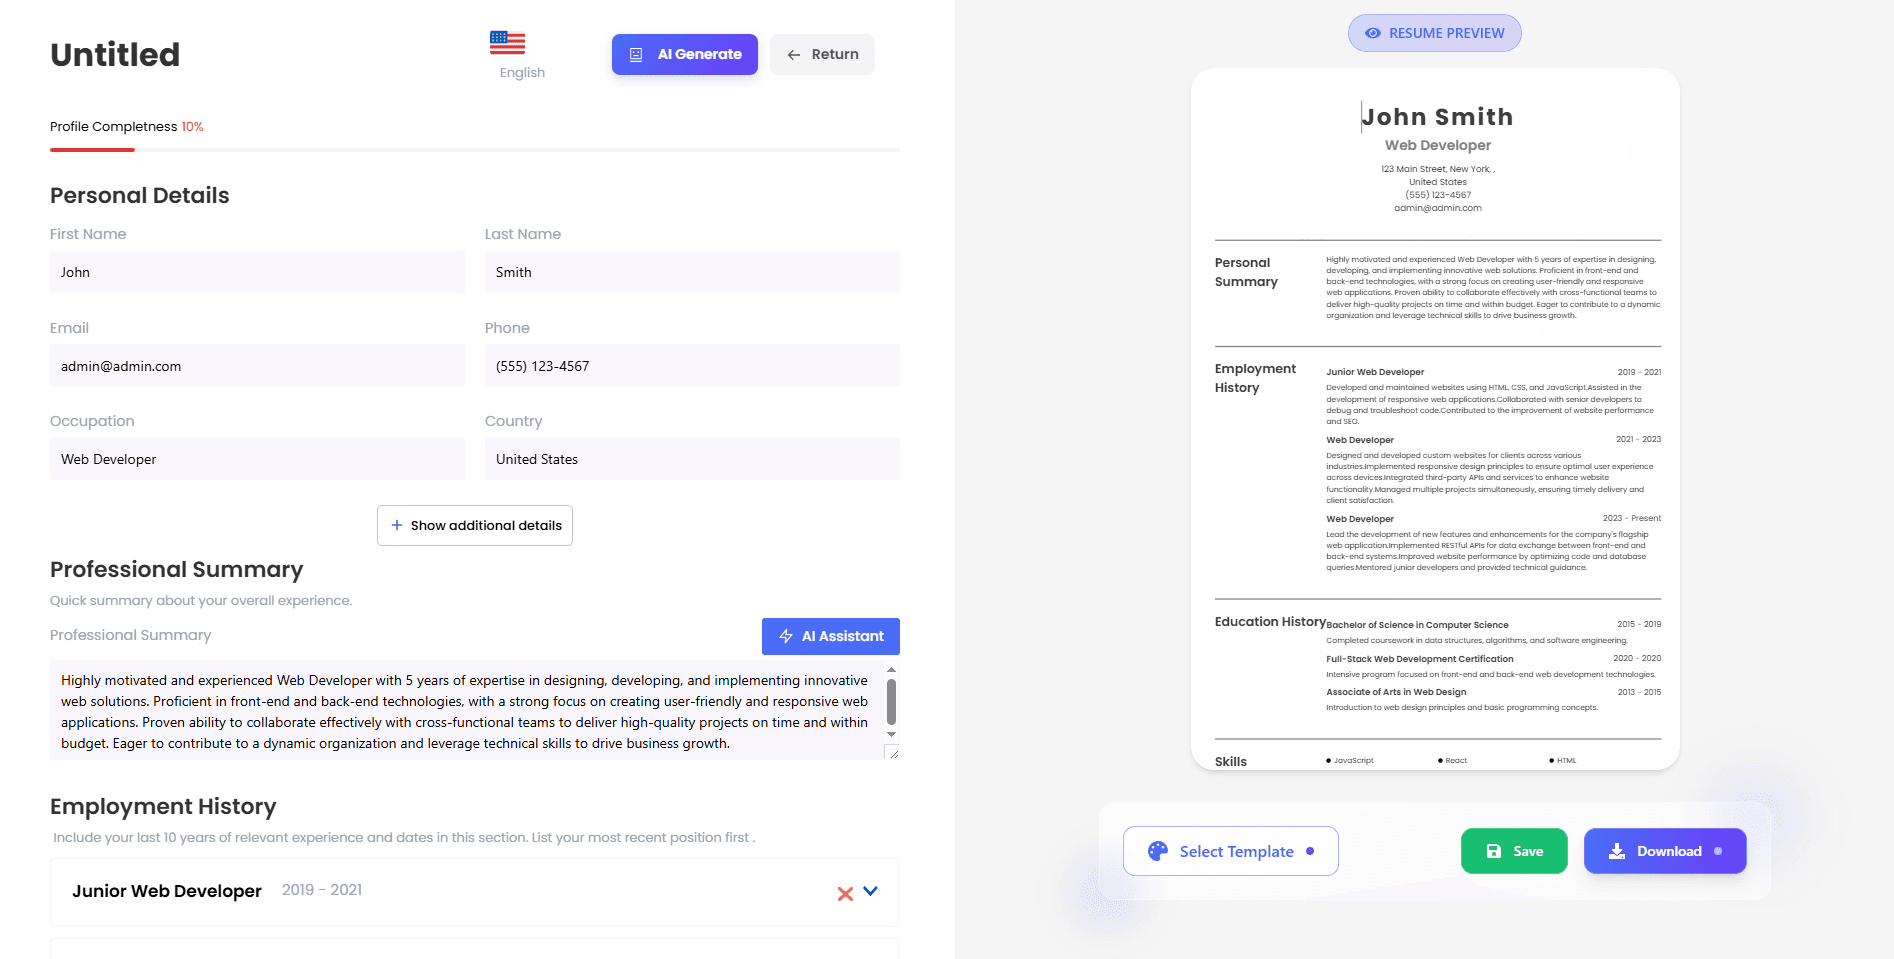Toggle the purple dot on Download button
The height and width of the screenshot is (959, 1894).
pyautogui.click(x=1720, y=851)
